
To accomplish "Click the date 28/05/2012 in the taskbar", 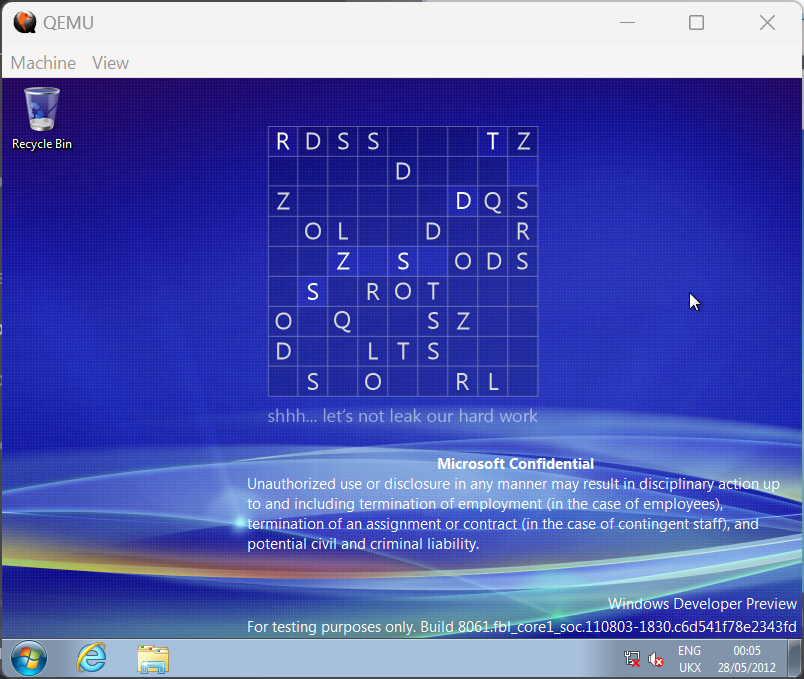I will [x=747, y=668].
